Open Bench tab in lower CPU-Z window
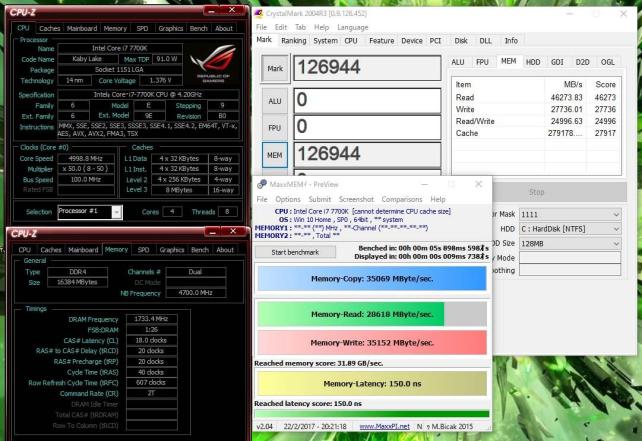642x441 pixels. tap(200, 250)
